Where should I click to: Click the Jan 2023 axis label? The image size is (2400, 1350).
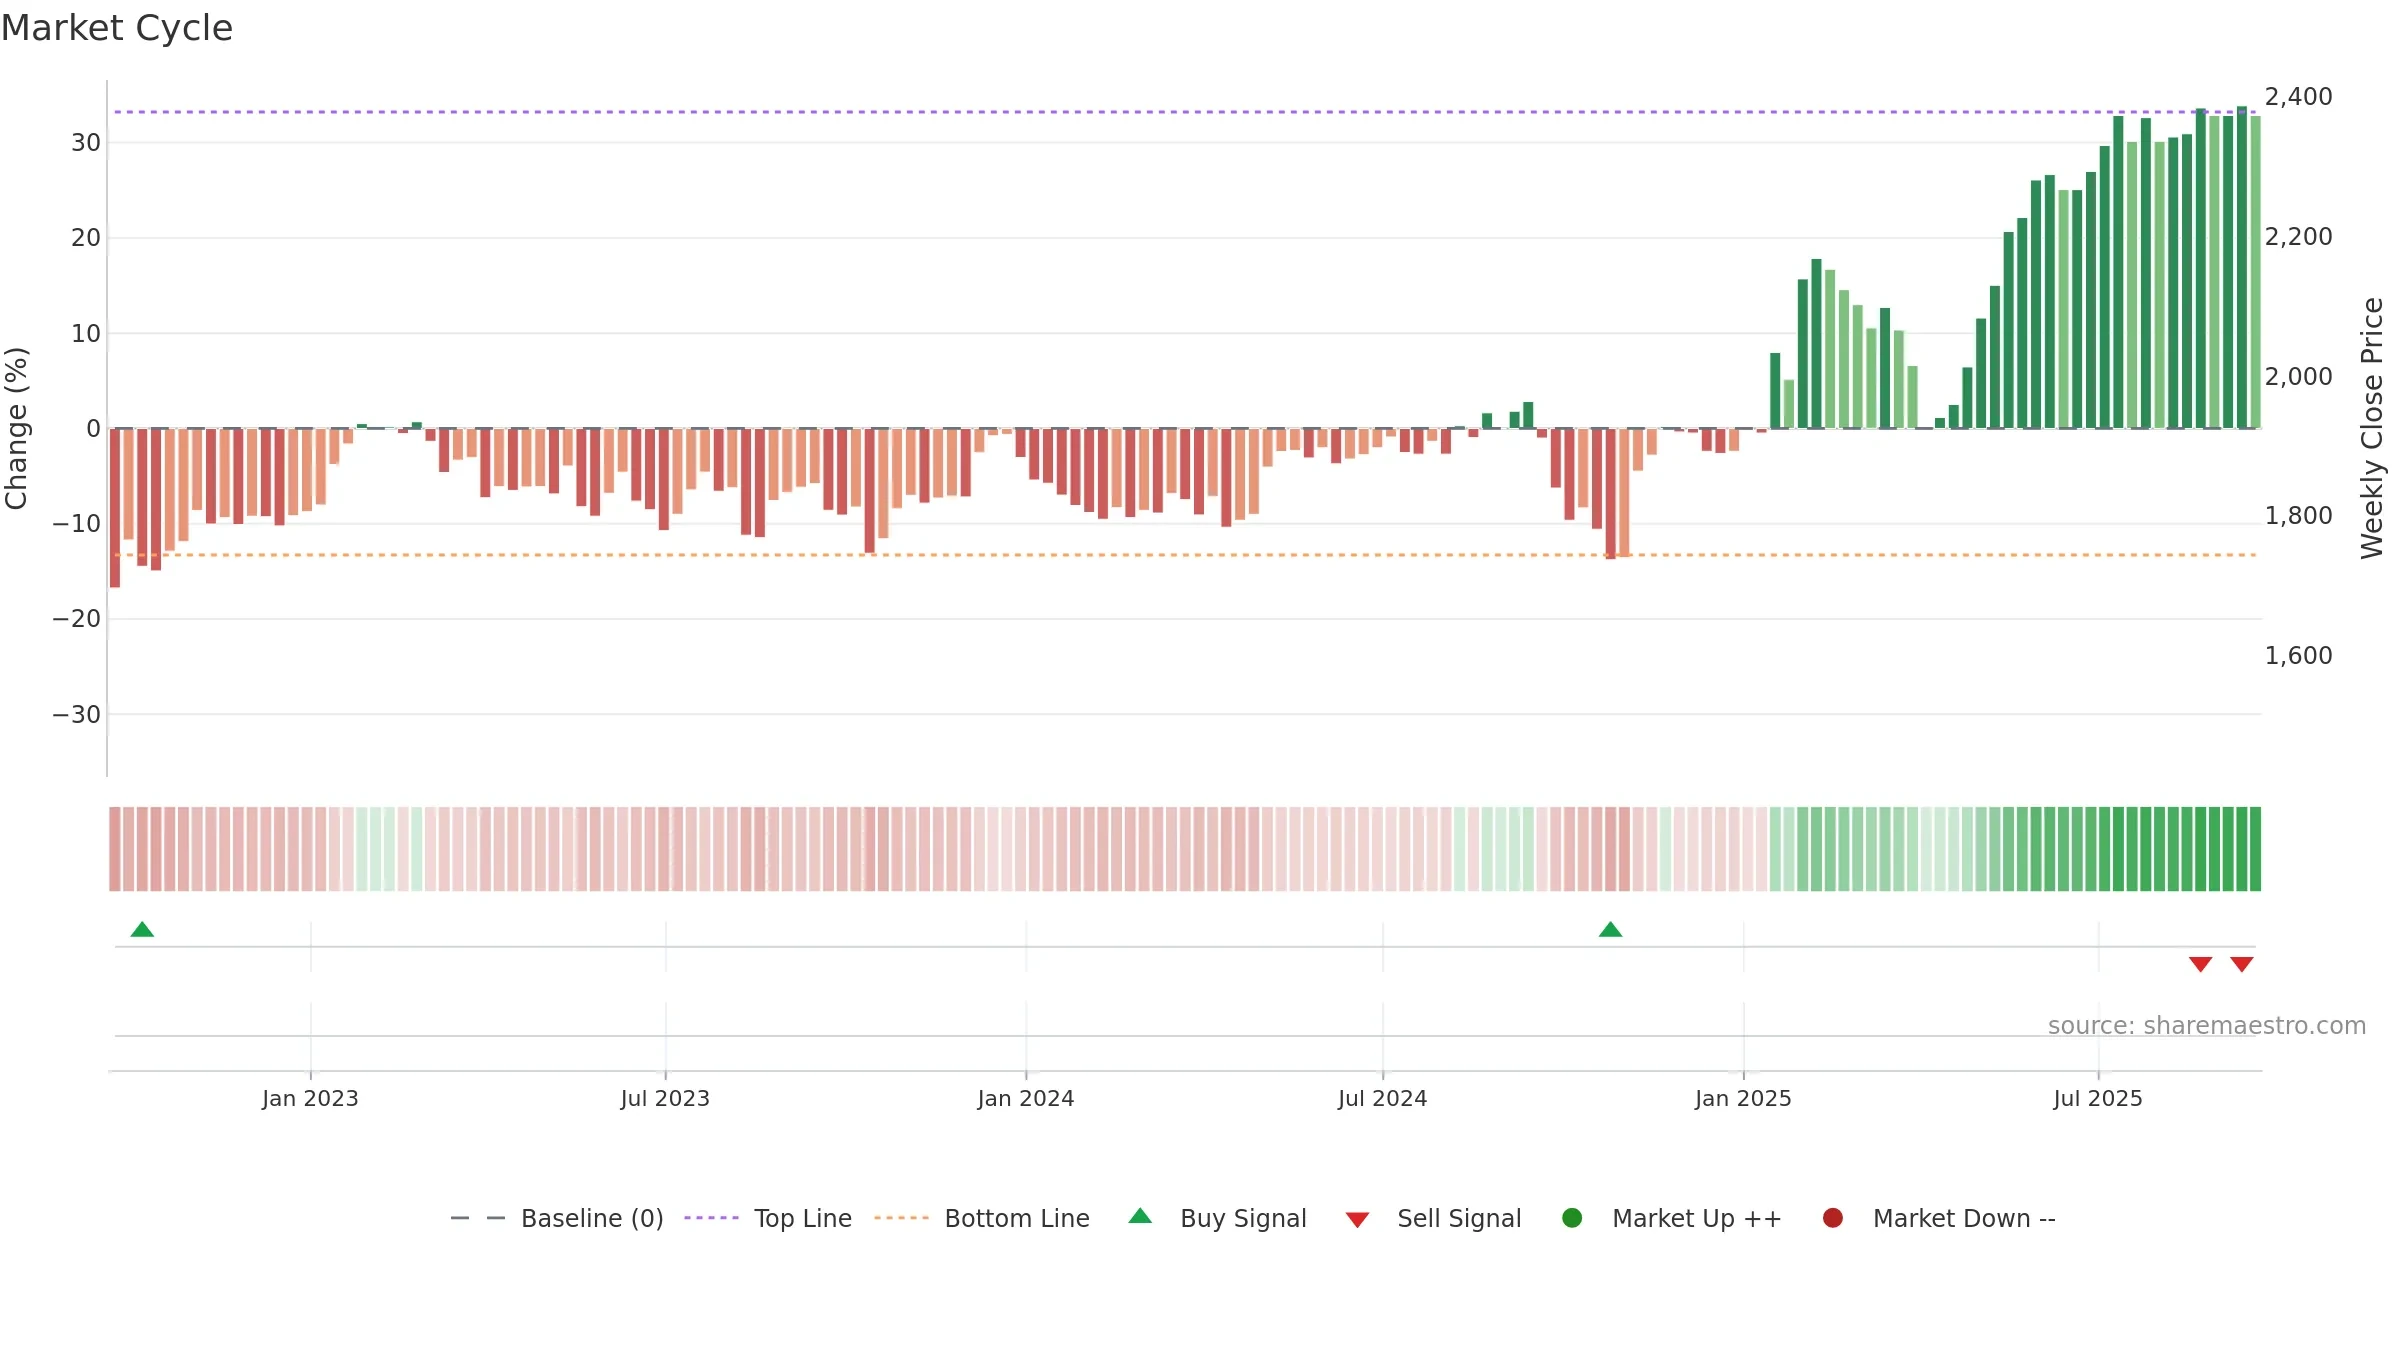(x=310, y=1098)
